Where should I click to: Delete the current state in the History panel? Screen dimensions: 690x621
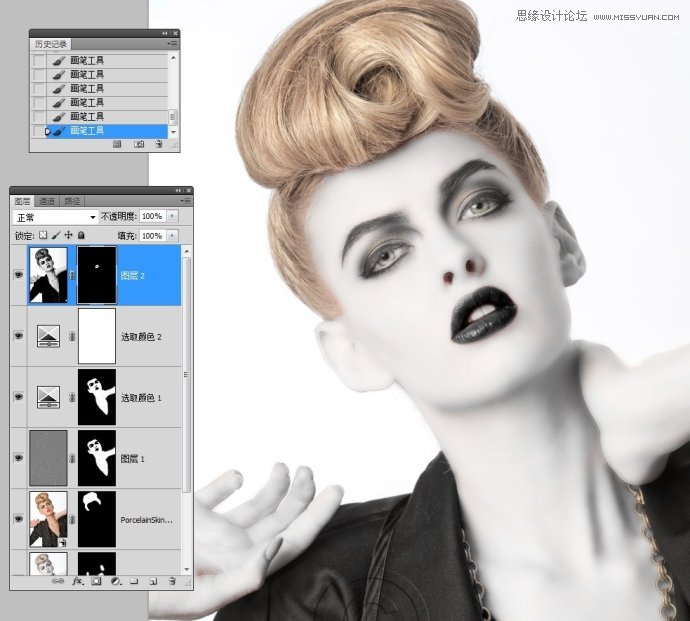pos(158,144)
